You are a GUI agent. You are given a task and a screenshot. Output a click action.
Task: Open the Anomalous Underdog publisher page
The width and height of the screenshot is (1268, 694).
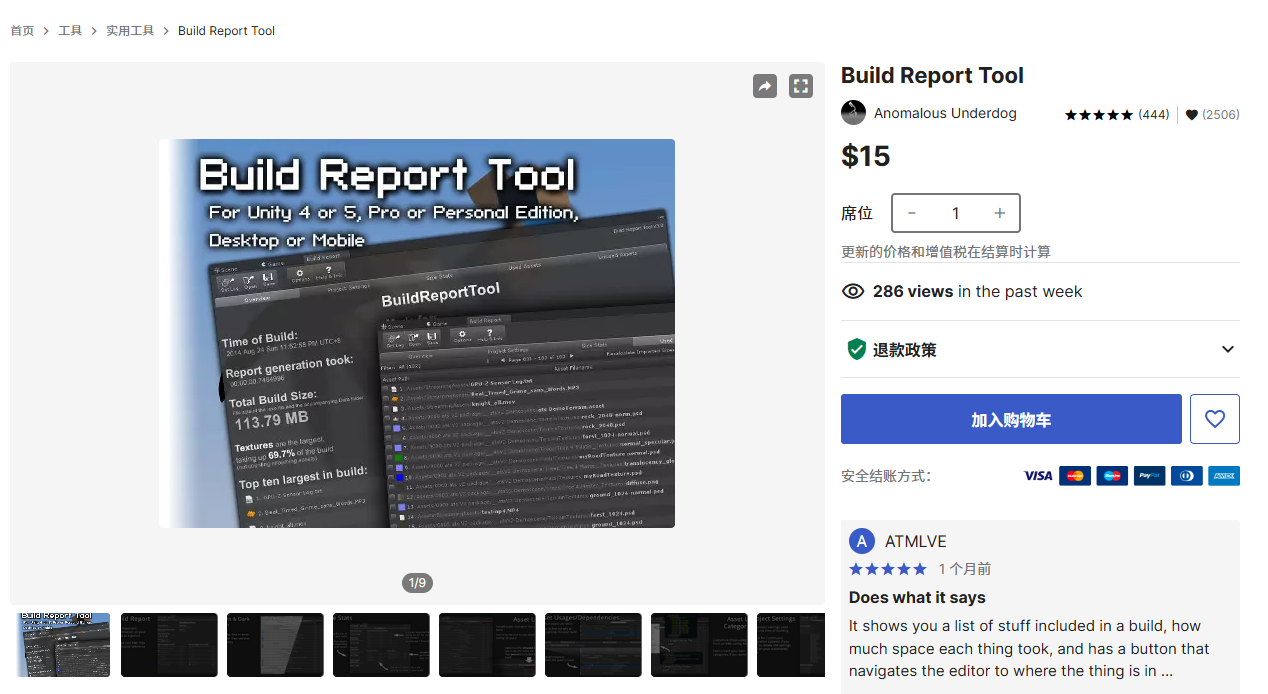coord(945,113)
